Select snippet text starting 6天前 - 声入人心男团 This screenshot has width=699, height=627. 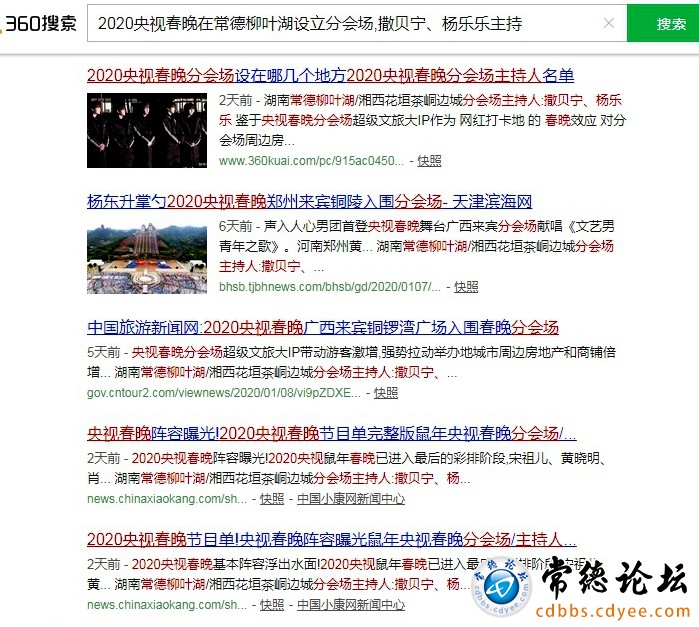point(417,246)
